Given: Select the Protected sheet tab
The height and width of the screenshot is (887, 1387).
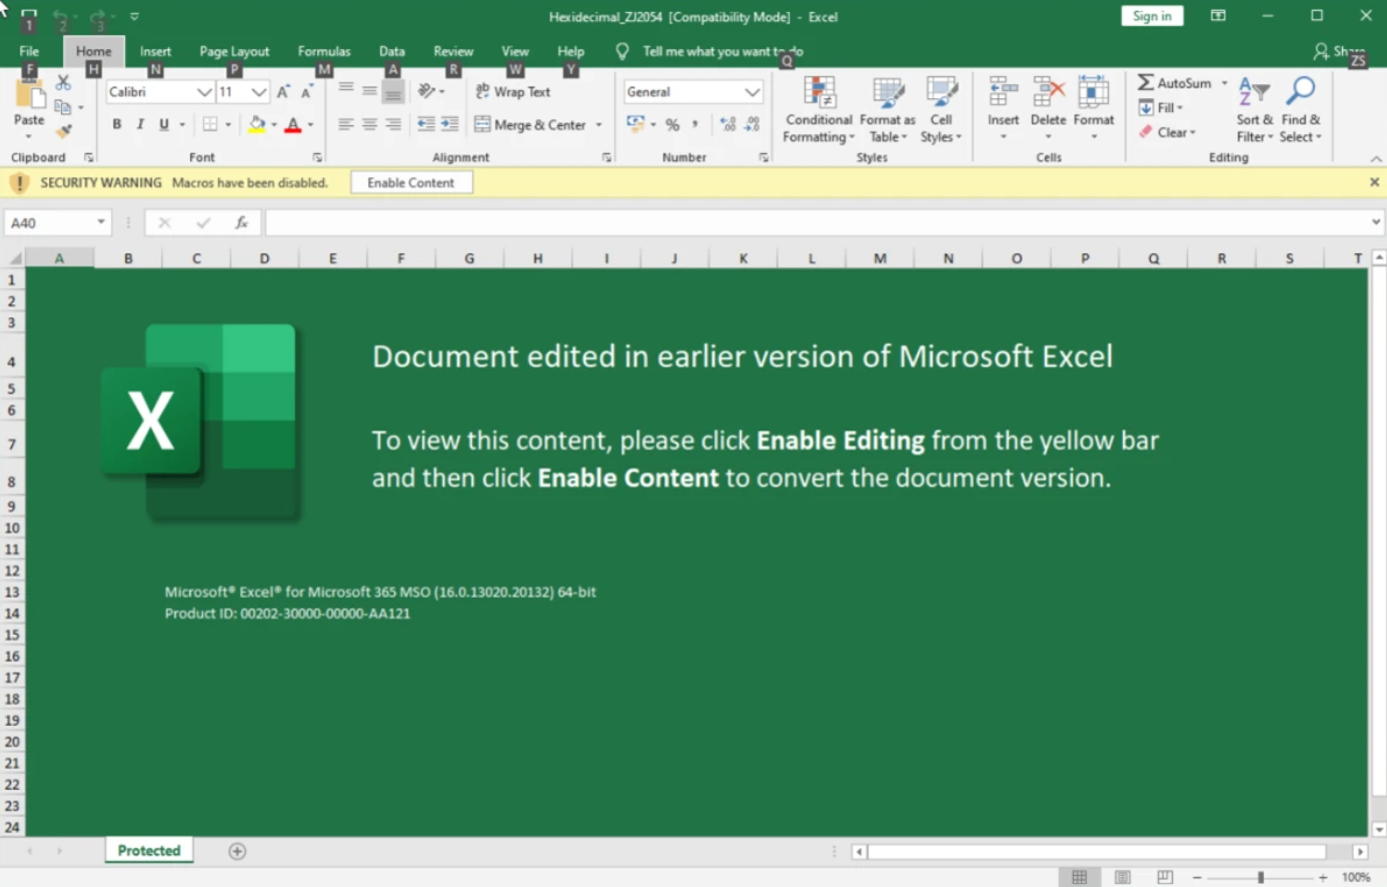Looking at the screenshot, I should (x=149, y=851).
